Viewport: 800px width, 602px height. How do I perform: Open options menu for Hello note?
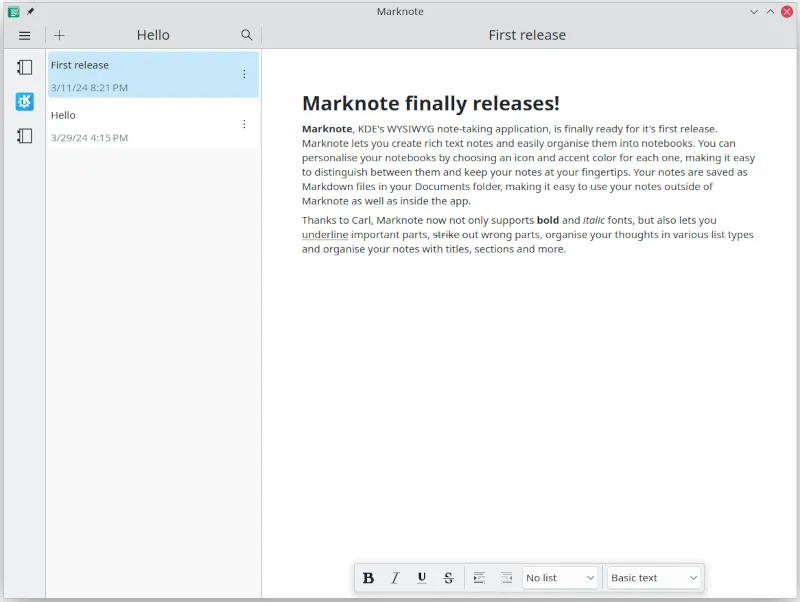point(244,125)
